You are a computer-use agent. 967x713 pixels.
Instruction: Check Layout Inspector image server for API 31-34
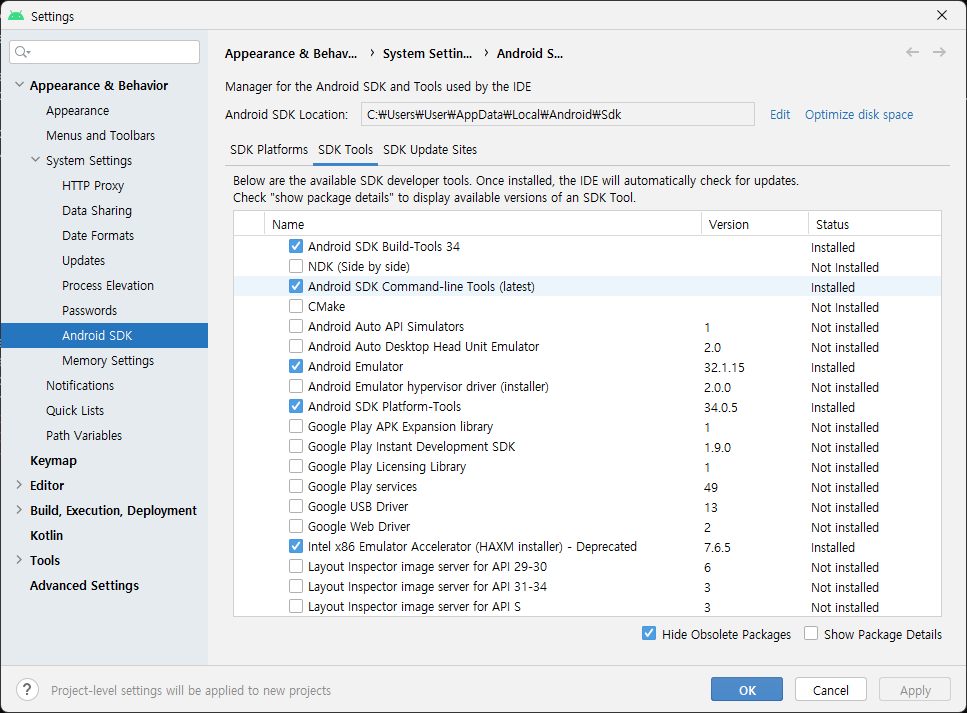[x=296, y=587]
